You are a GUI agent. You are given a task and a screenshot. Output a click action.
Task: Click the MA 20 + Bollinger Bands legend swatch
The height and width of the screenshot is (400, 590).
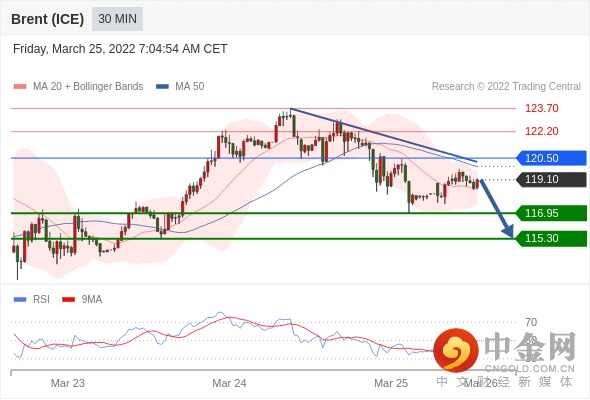pyautogui.click(x=20, y=87)
